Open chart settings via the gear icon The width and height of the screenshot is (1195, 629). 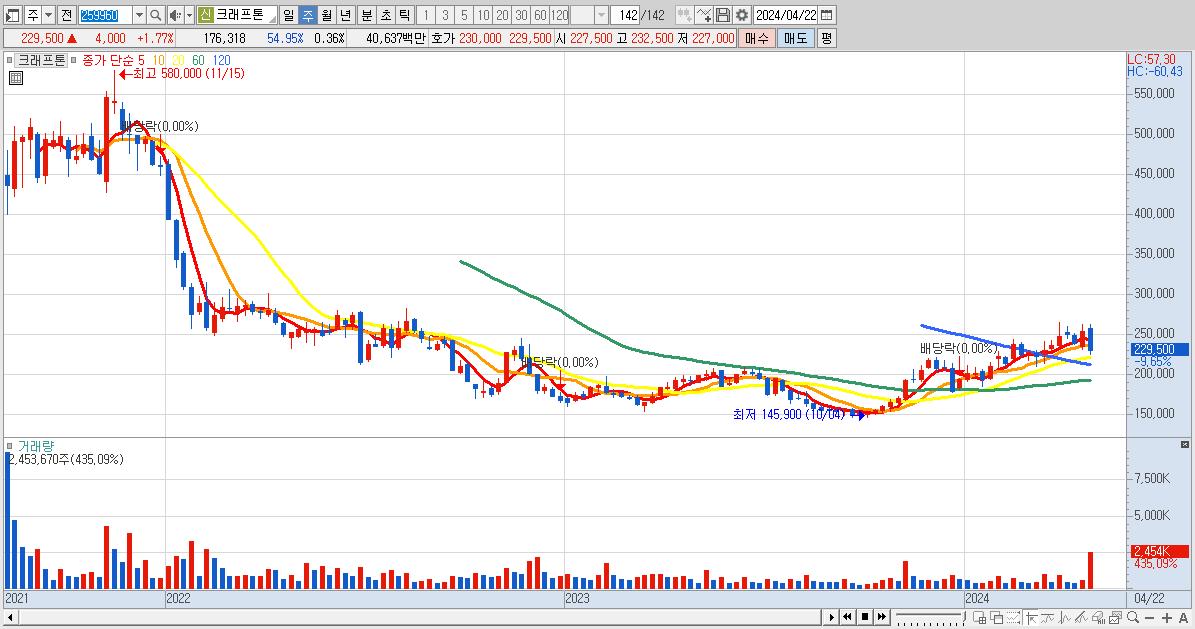tap(742, 15)
